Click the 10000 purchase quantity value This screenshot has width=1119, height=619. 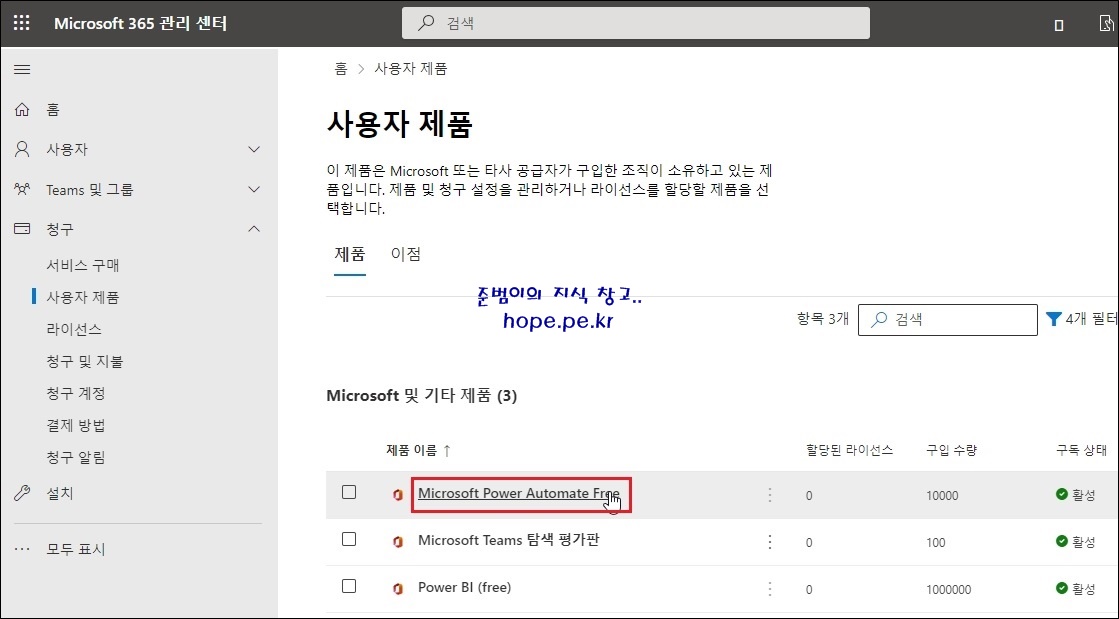click(x=942, y=495)
